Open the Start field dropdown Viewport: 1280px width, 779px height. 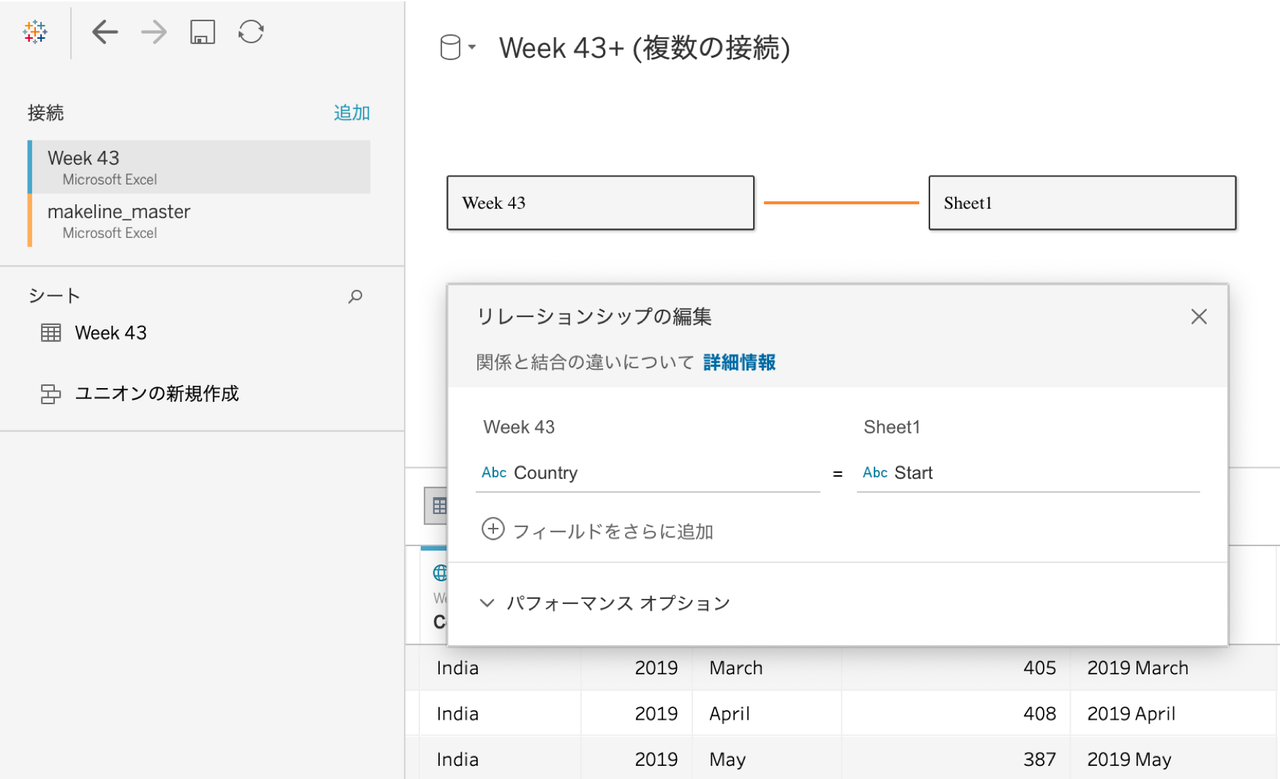click(x=1027, y=473)
